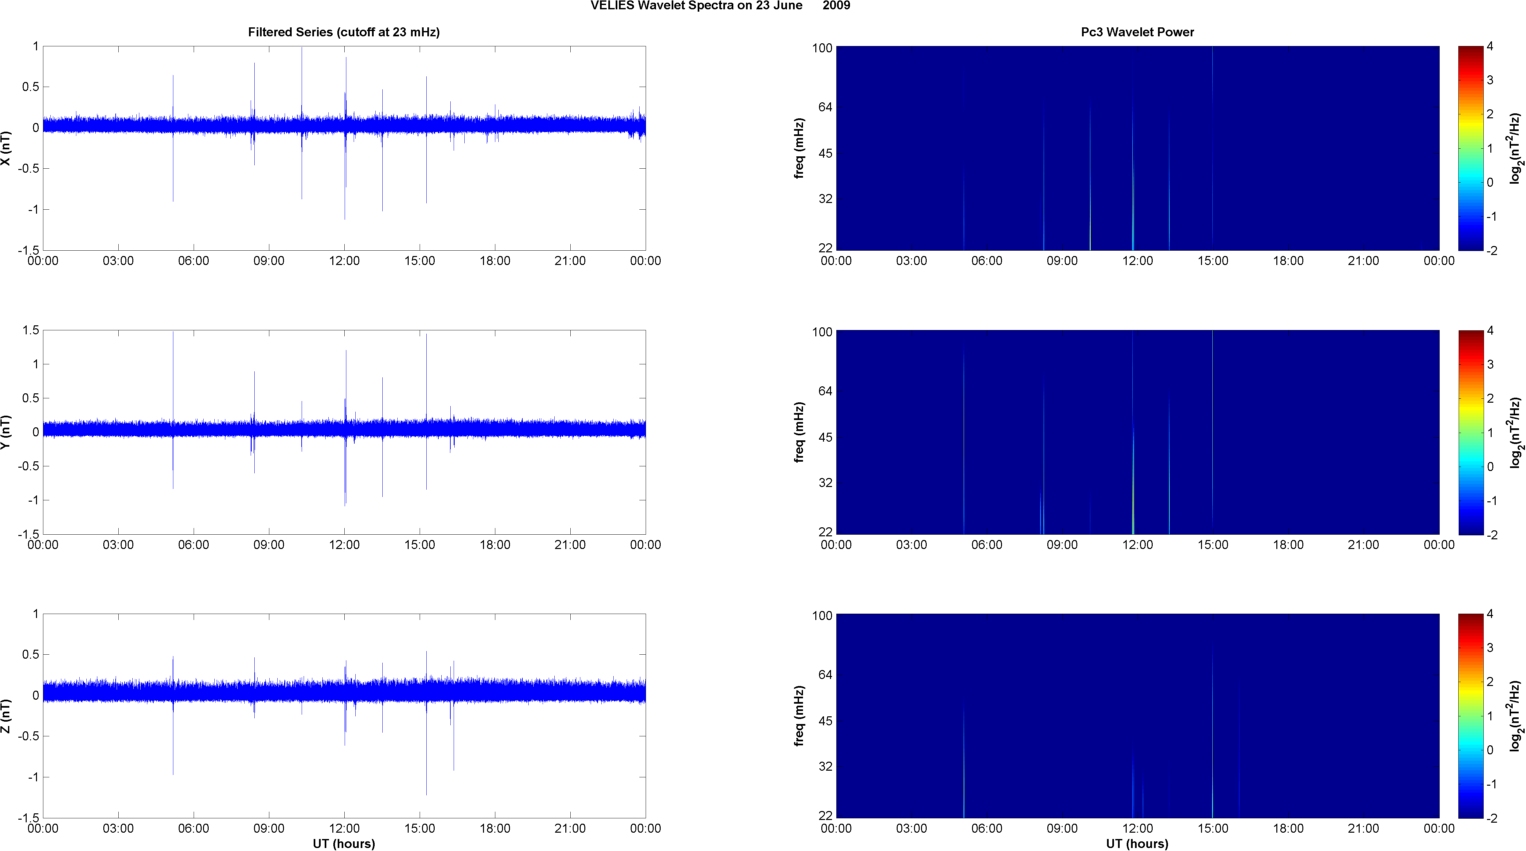Click the 15:00 tick under top wavelet plot
The width and height of the screenshot is (1526, 851).
point(1213,261)
